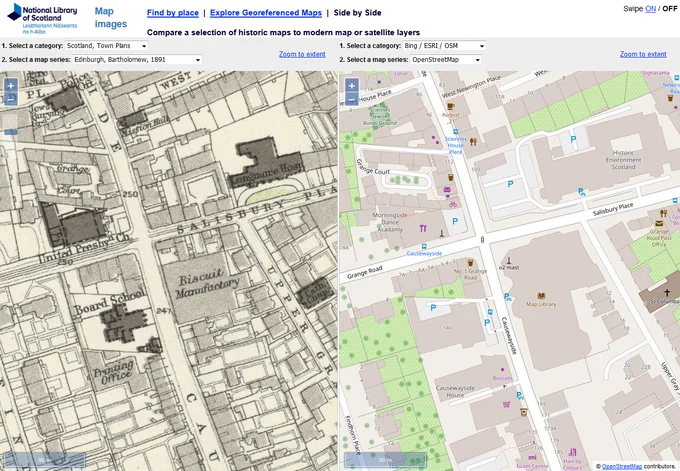Click Zoom to extent for the left map
The height and width of the screenshot is (471, 680).
click(x=302, y=54)
